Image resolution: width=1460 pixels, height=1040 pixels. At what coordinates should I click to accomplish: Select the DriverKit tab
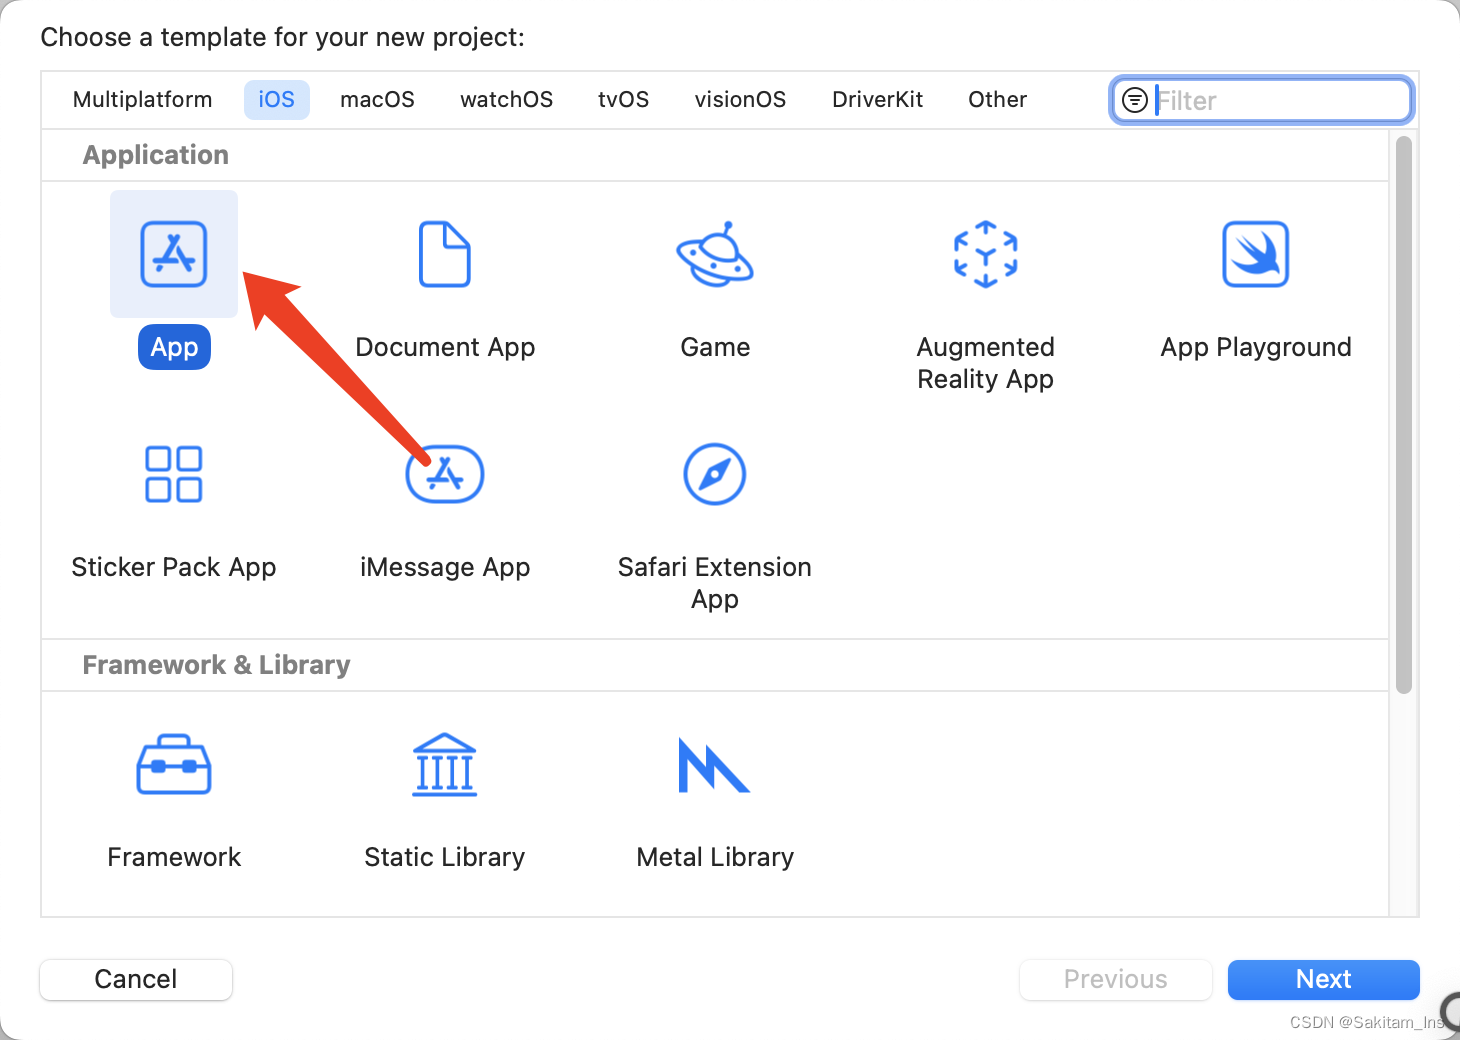878,100
